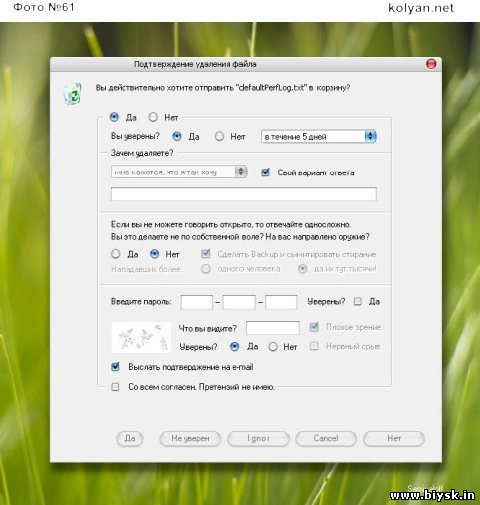This screenshot has width=480, height=505.
Task: Toggle 'Сделать Backup' checkbox
Action: (x=206, y=254)
